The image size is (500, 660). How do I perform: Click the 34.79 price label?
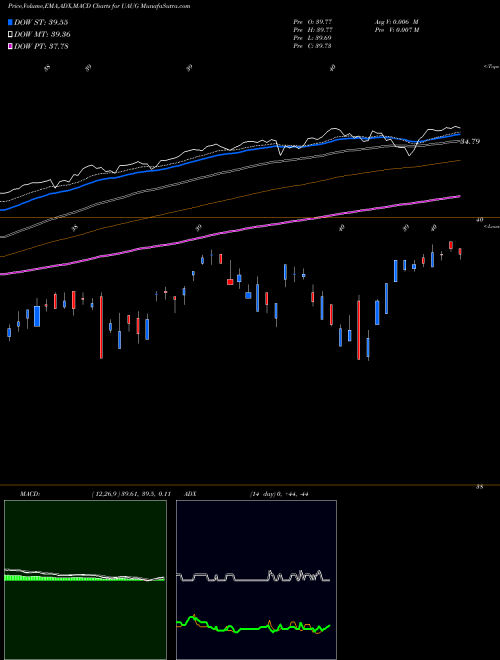click(x=470, y=141)
